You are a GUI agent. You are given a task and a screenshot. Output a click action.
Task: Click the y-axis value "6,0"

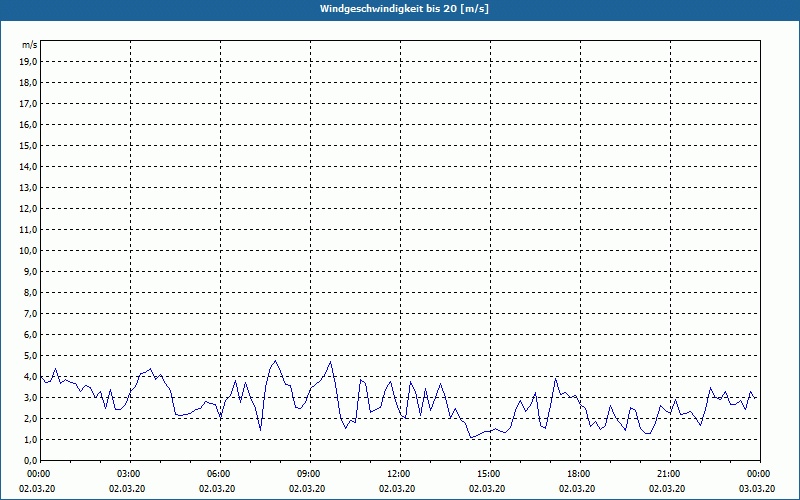(x=30, y=335)
